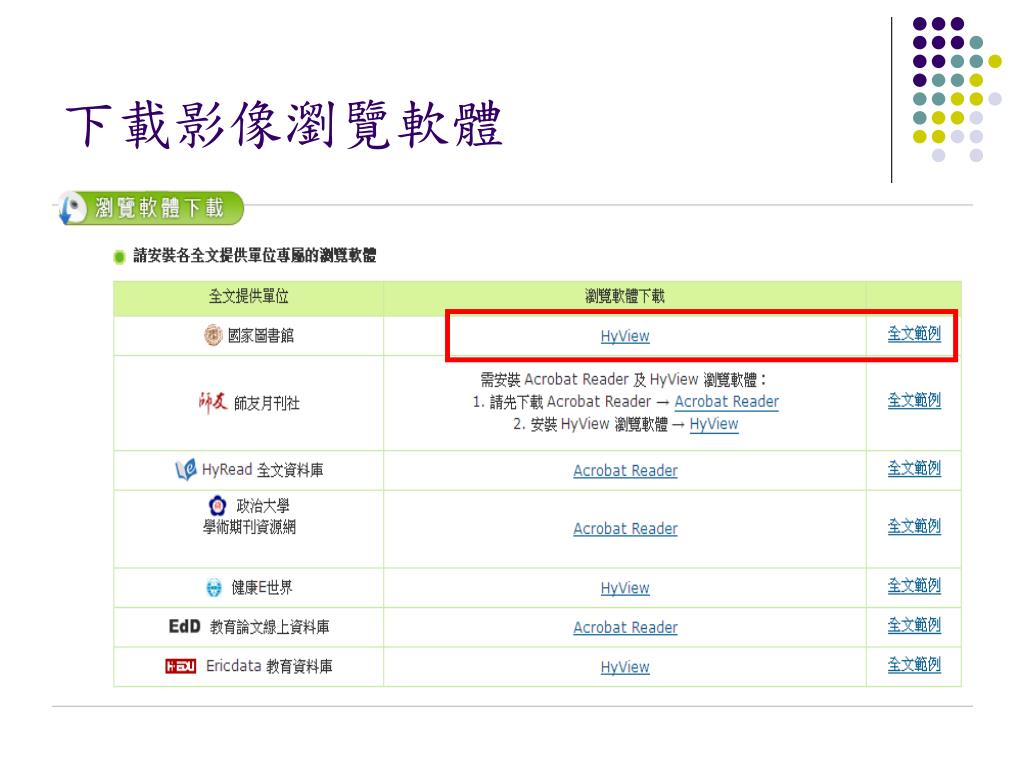Image resolution: width=1024 pixels, height=768 pixels.
Task: Open 全文範例 link for Ericdata row
Action: [914, 665]
